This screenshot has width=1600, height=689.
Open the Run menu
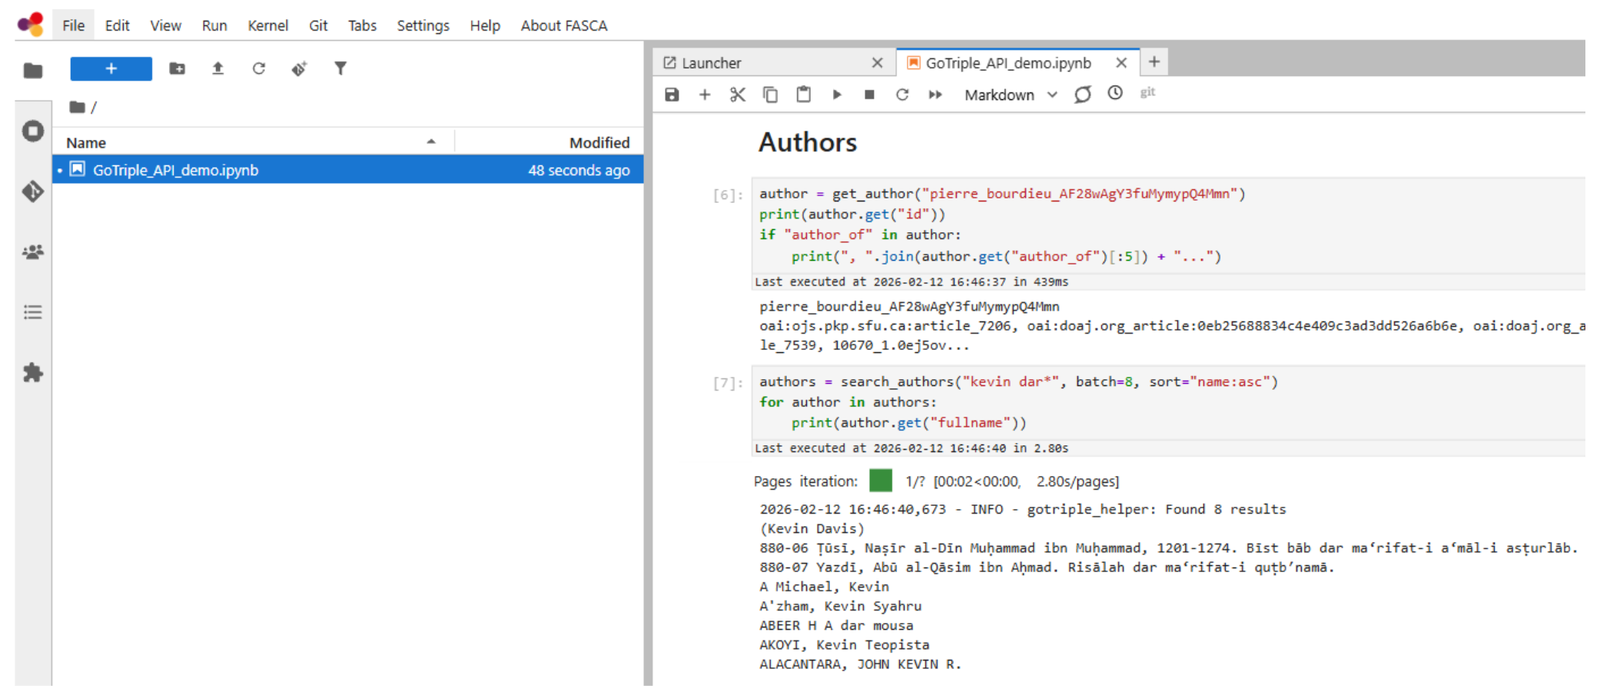pyautogui.click(x=214, y=25)
